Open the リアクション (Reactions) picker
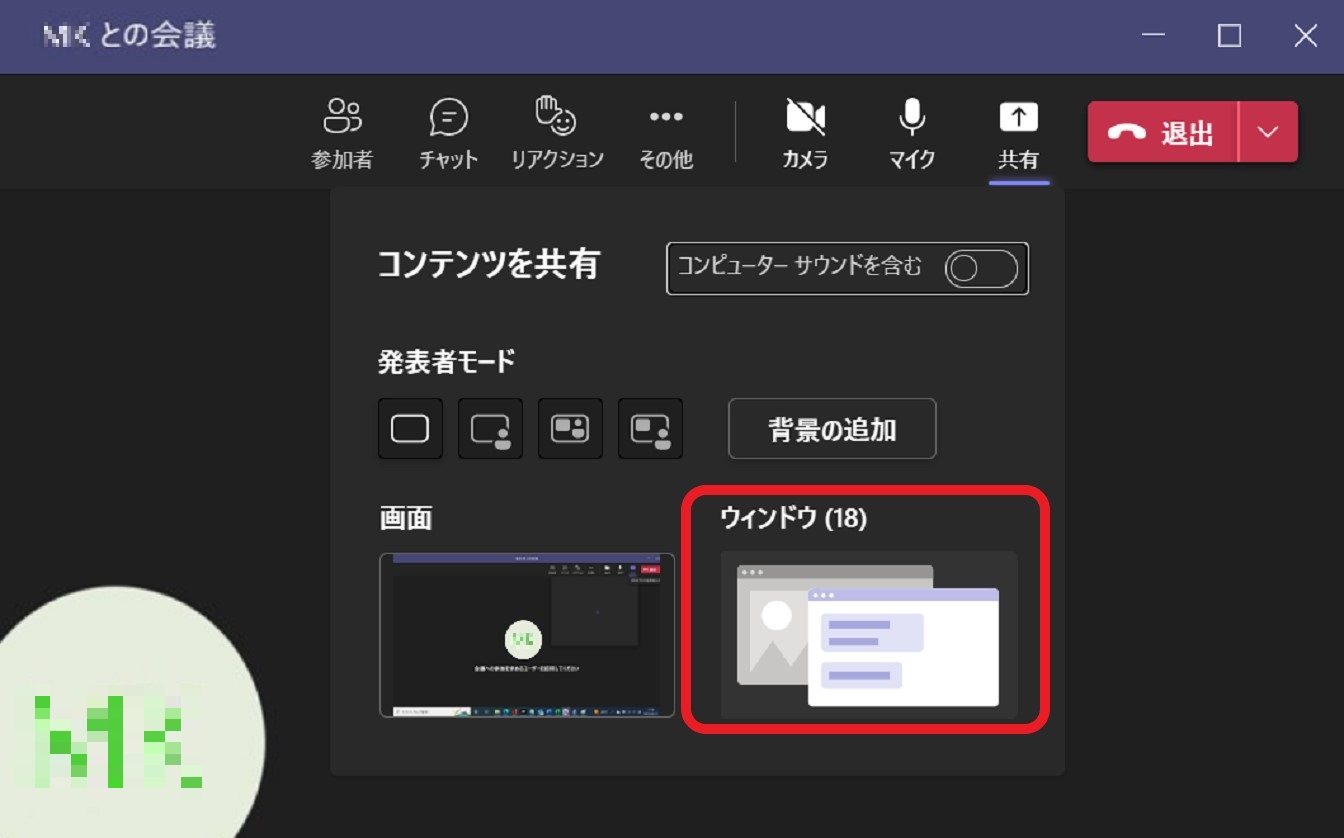The image size is (1344, 838). coord(557,132)
